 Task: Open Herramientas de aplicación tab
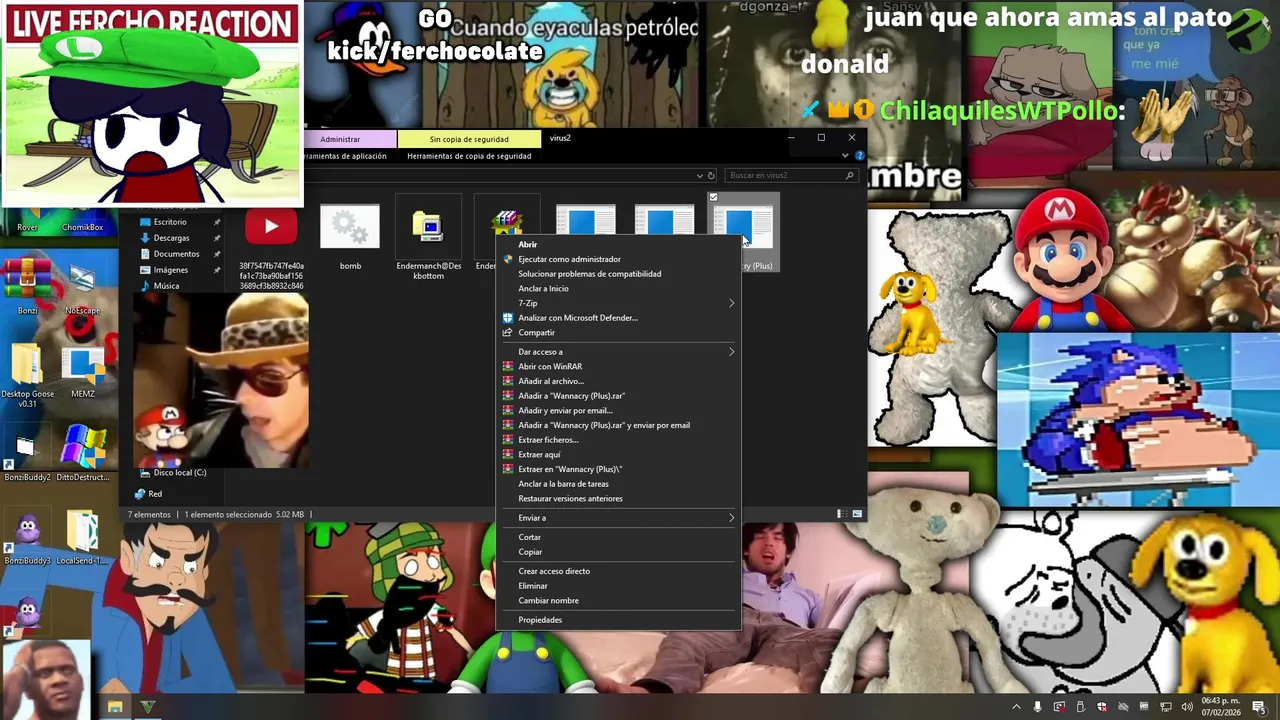coord(344,156)
